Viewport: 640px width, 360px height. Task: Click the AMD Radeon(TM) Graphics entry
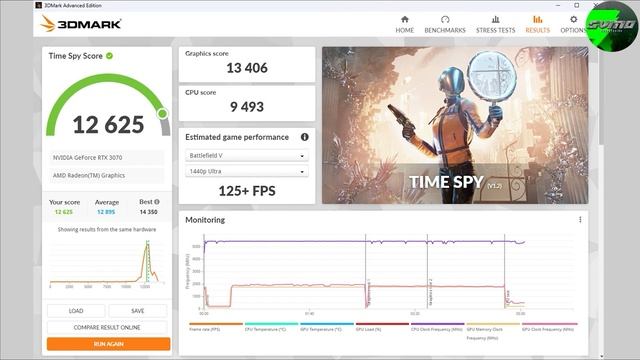click(x=107, y=176)
